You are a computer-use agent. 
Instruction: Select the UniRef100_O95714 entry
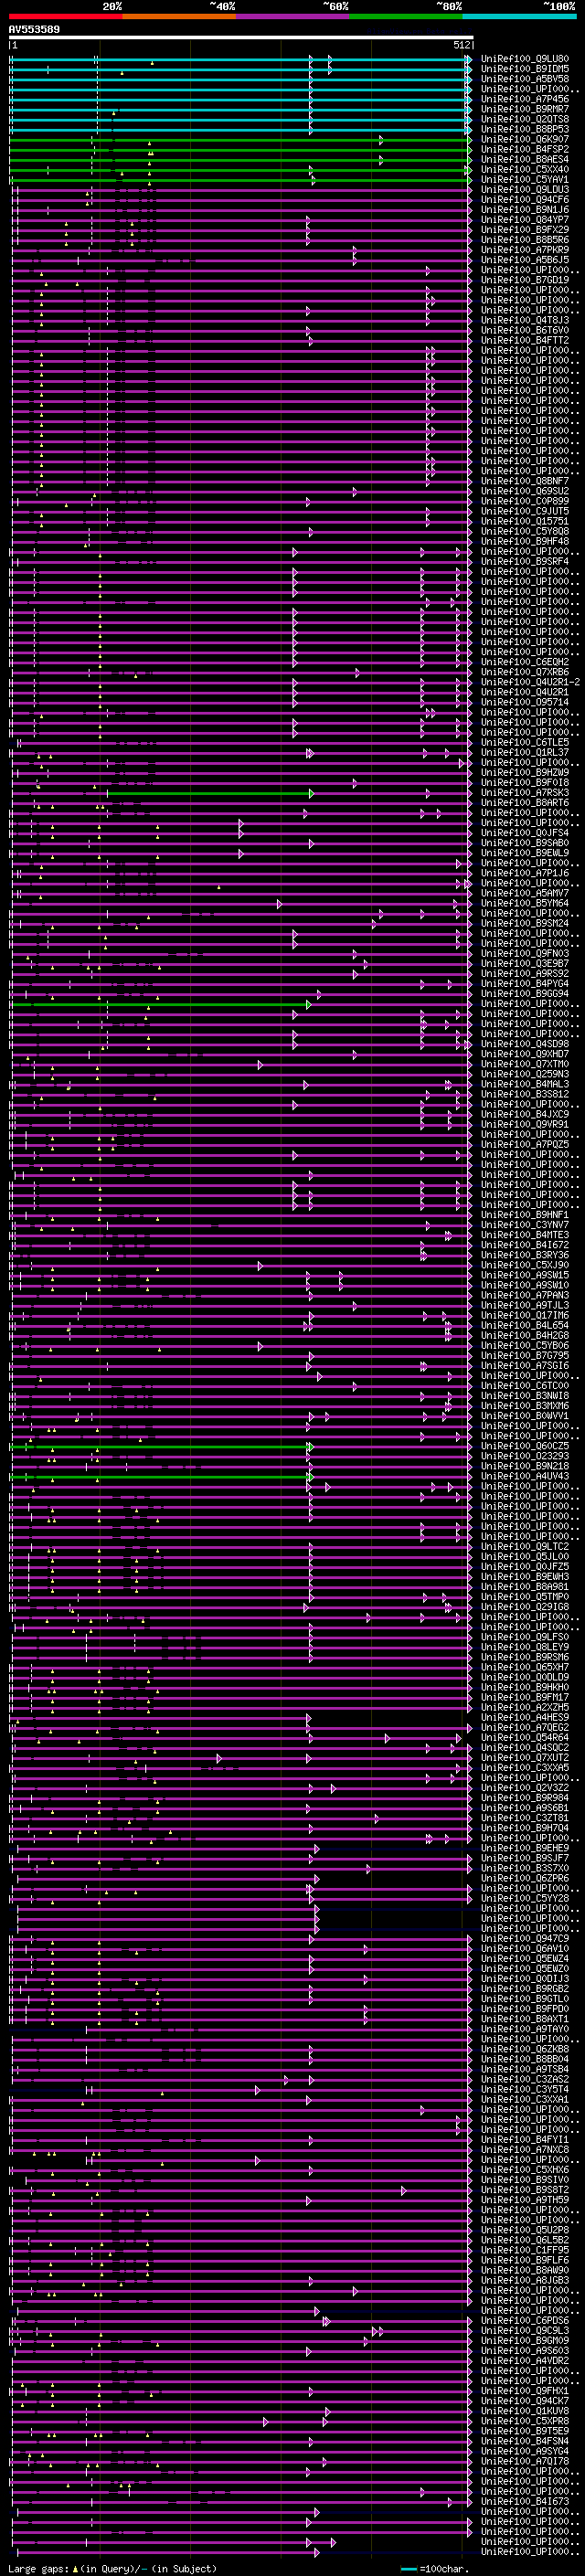[x=525, y=702]
